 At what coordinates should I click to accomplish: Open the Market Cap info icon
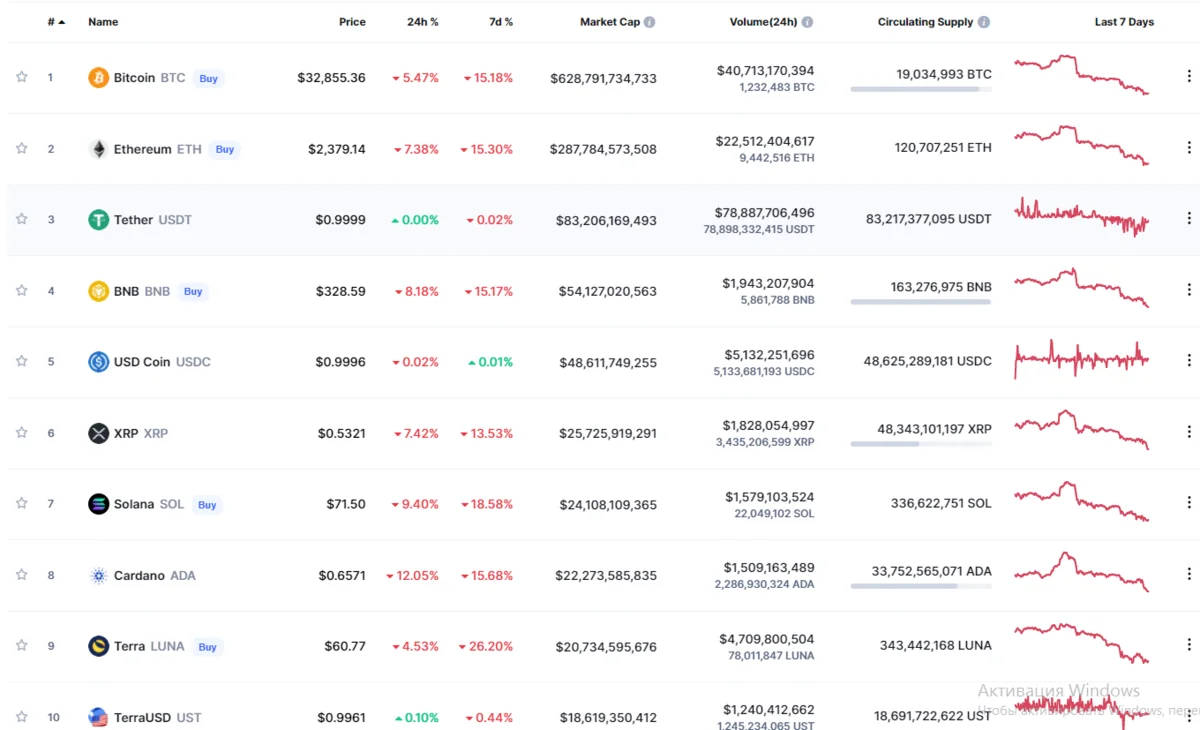(x=650, y=22)
